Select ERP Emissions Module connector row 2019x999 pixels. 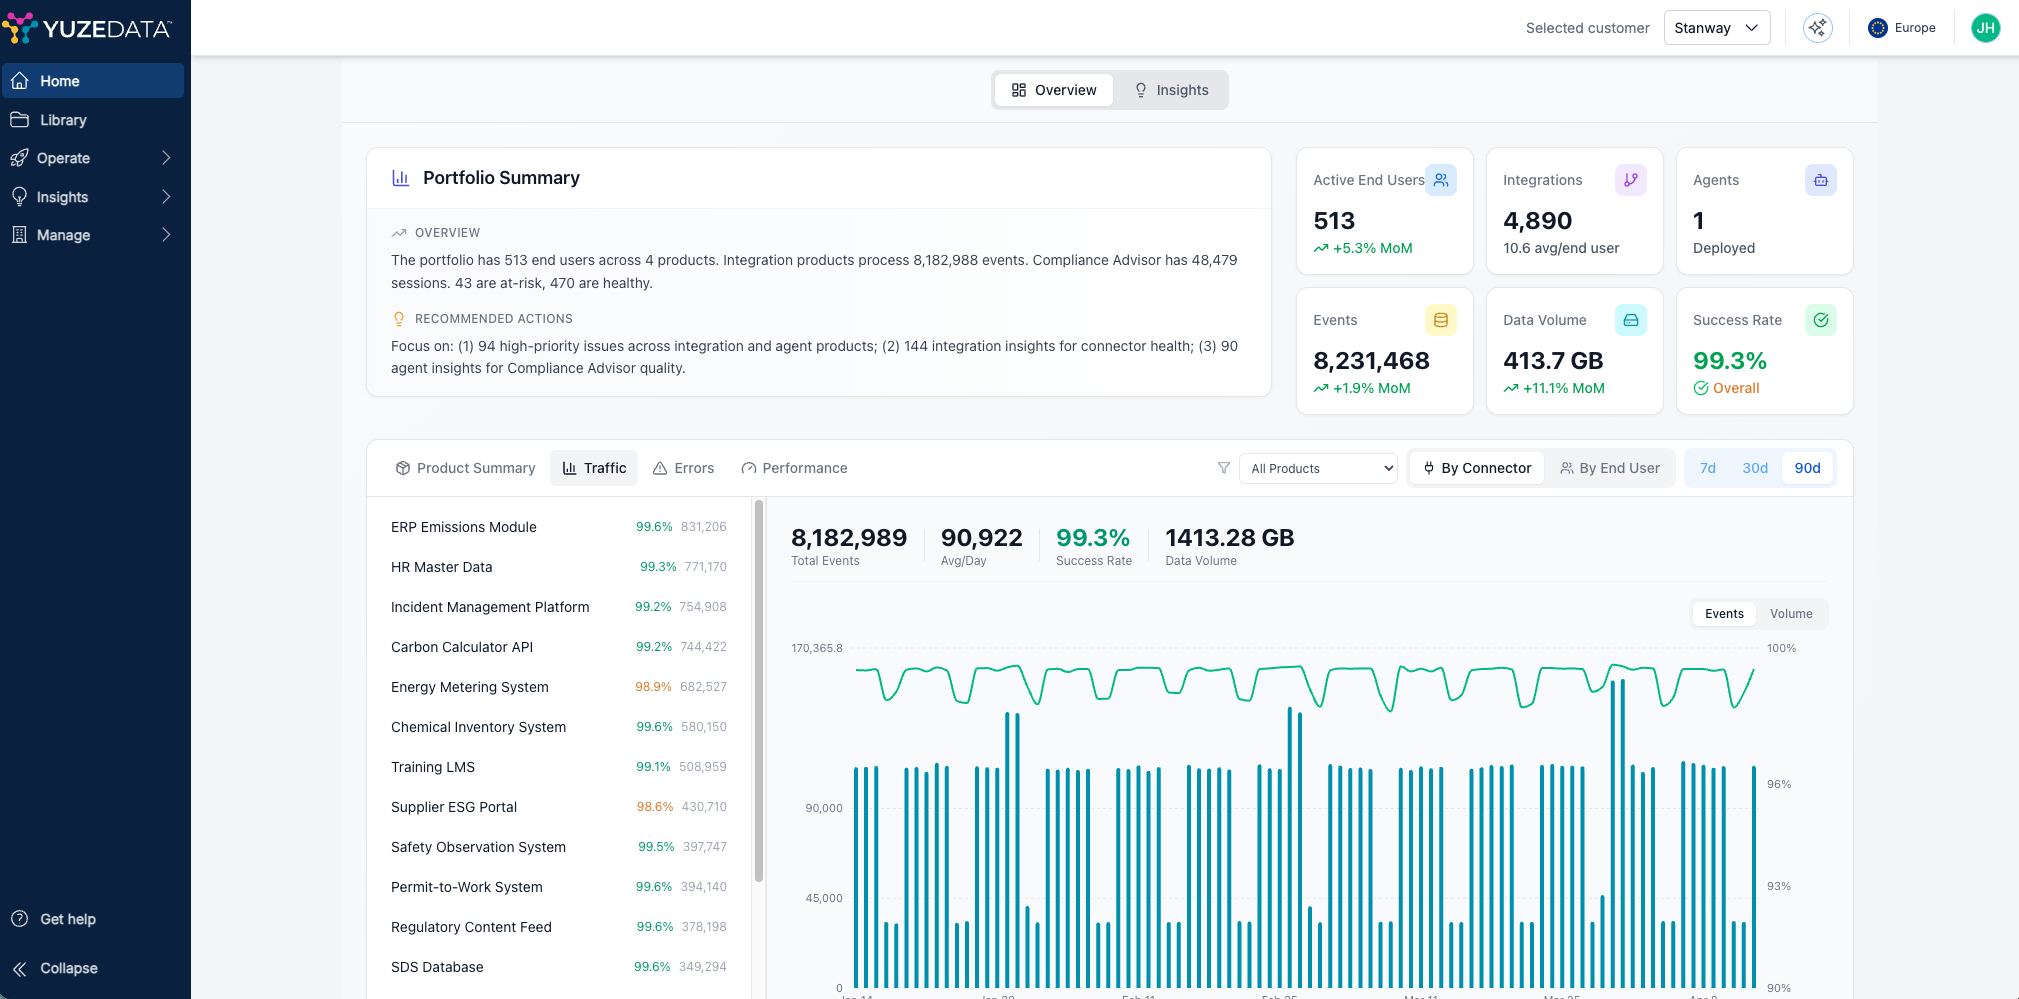pos(558,527)
